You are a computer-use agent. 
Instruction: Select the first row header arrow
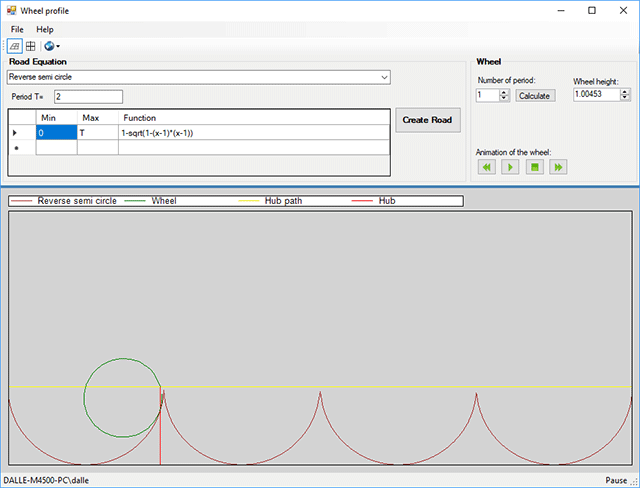(22, 133)
